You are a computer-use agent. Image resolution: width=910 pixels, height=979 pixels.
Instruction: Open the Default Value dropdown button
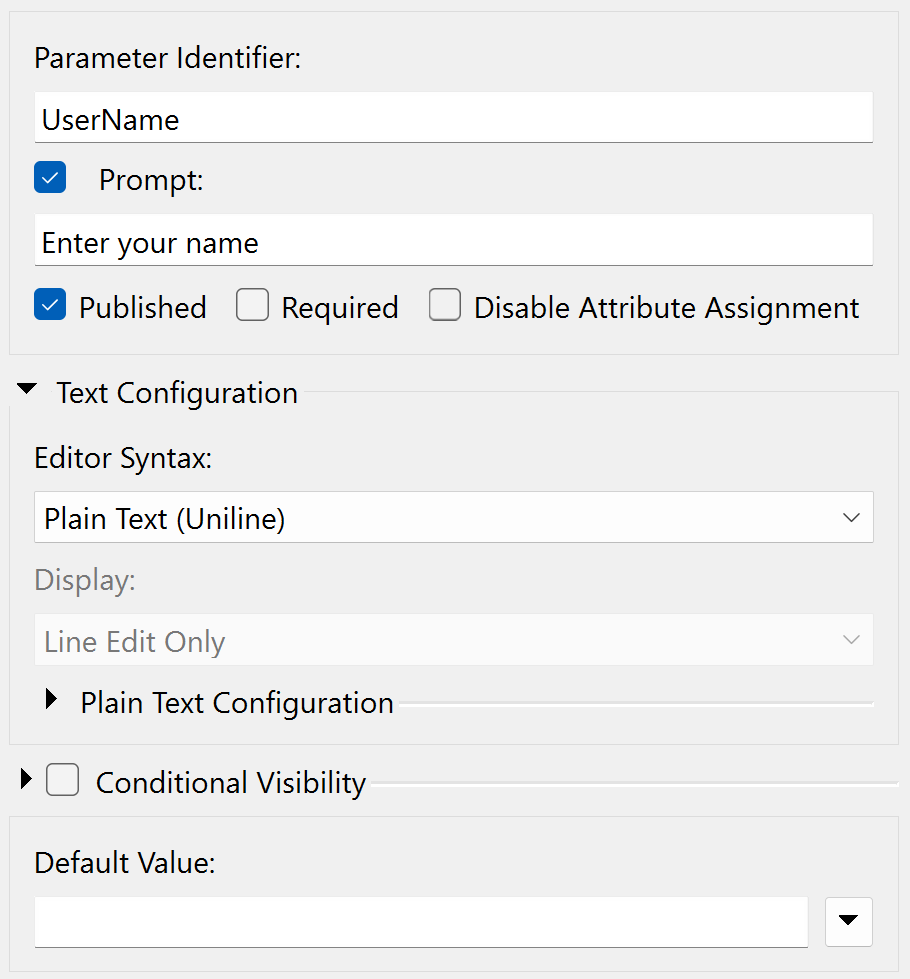[848, 921]
